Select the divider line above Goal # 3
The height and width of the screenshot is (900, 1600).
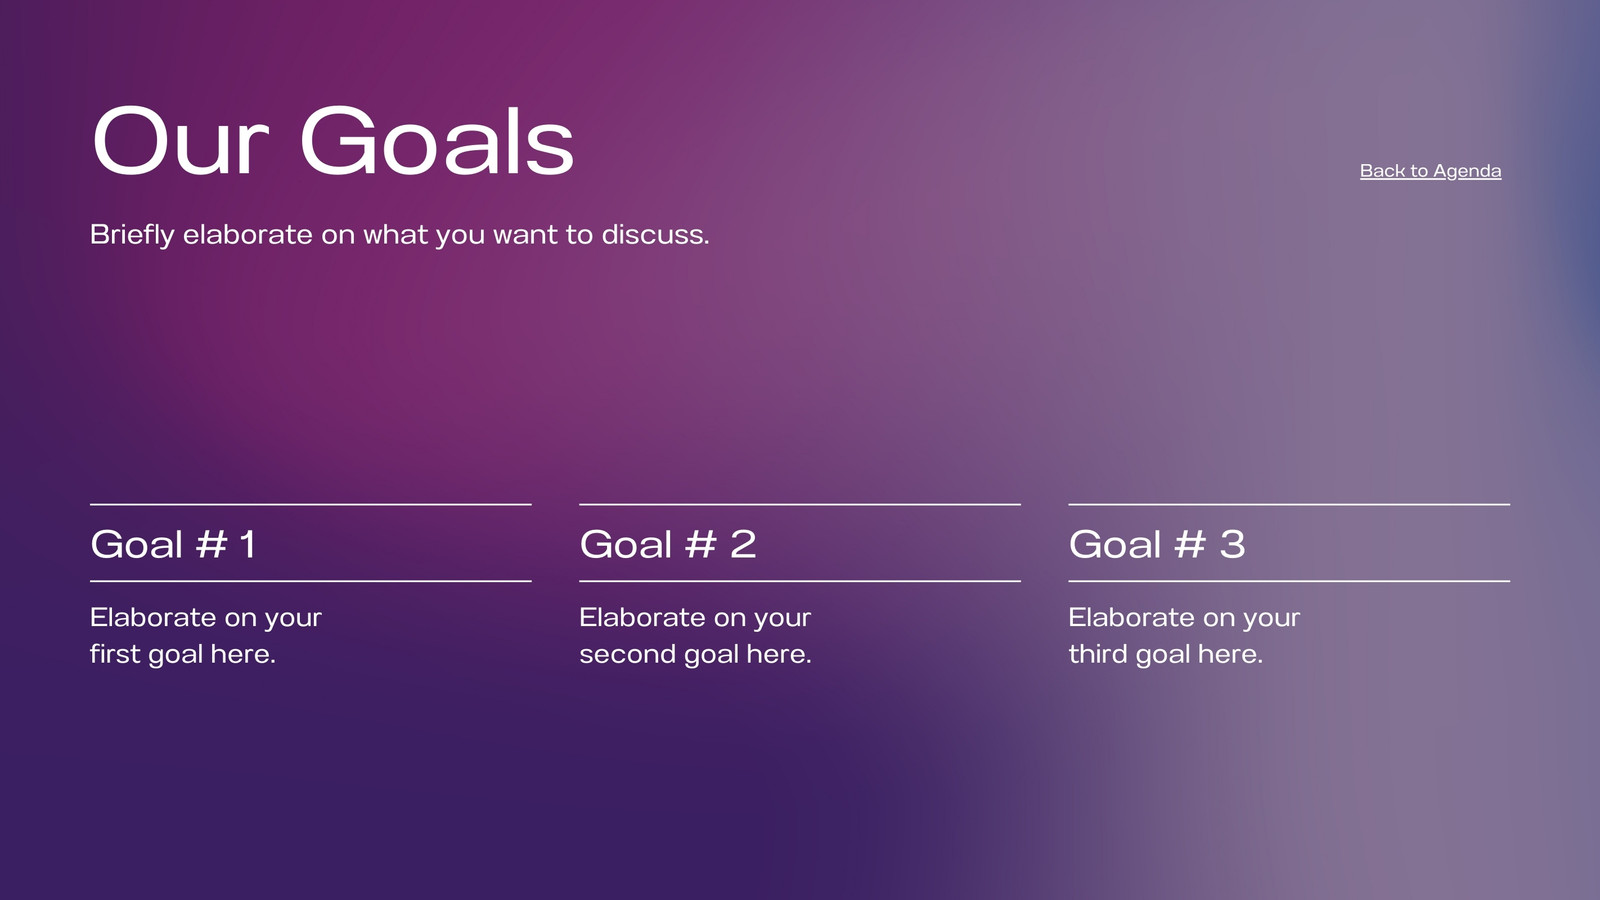coord(1289,504)
